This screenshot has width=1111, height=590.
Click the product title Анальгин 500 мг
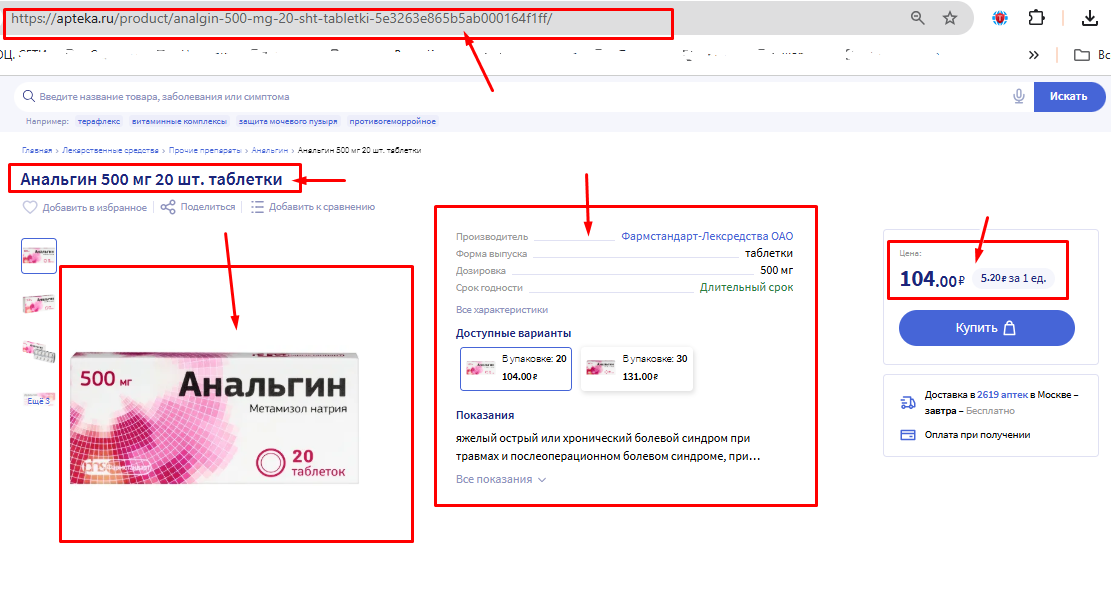(x=151, y=180)
